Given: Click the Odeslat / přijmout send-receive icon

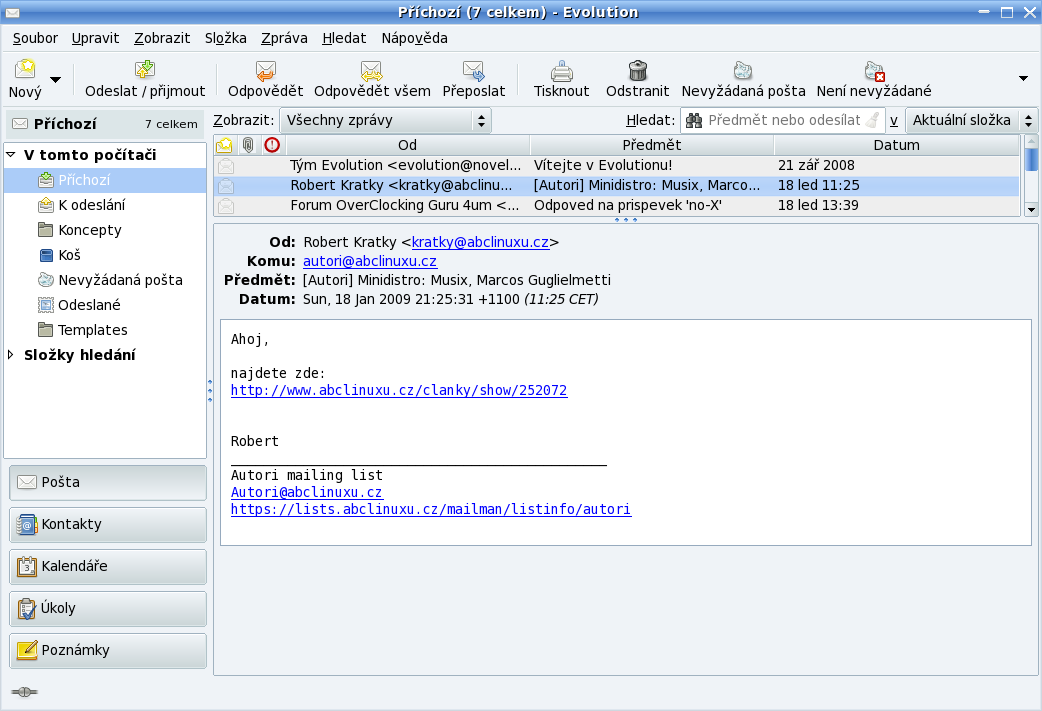Looking at the screenshot, I should tap(145, 69).
